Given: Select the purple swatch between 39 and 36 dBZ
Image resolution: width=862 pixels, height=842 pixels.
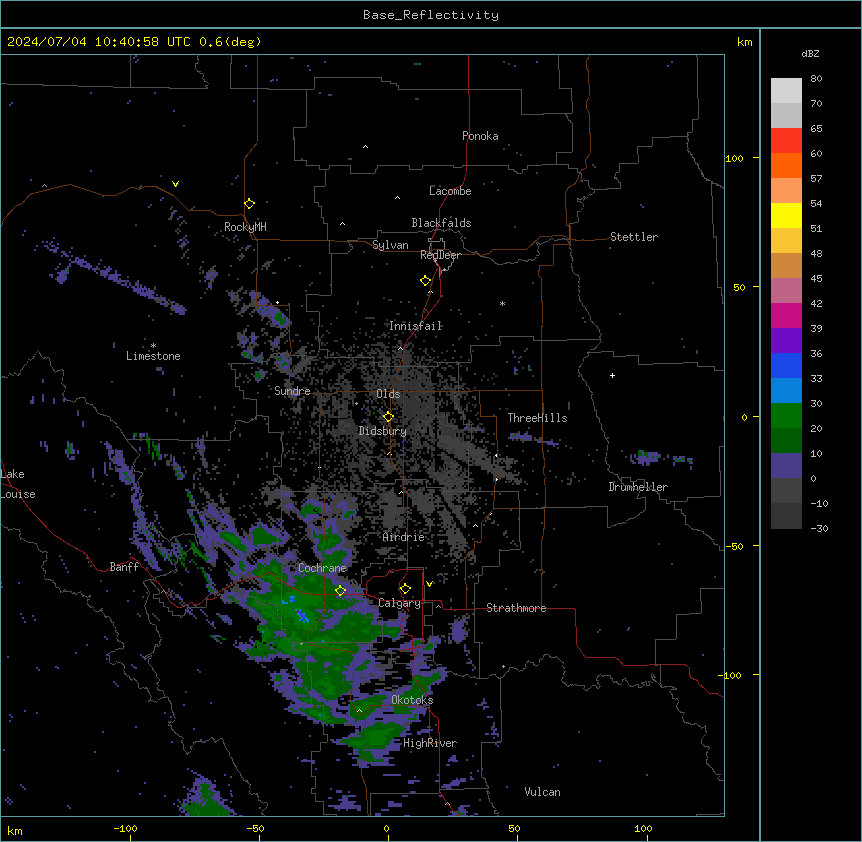Looking at the screenshot, I should (x=786, y=341).
